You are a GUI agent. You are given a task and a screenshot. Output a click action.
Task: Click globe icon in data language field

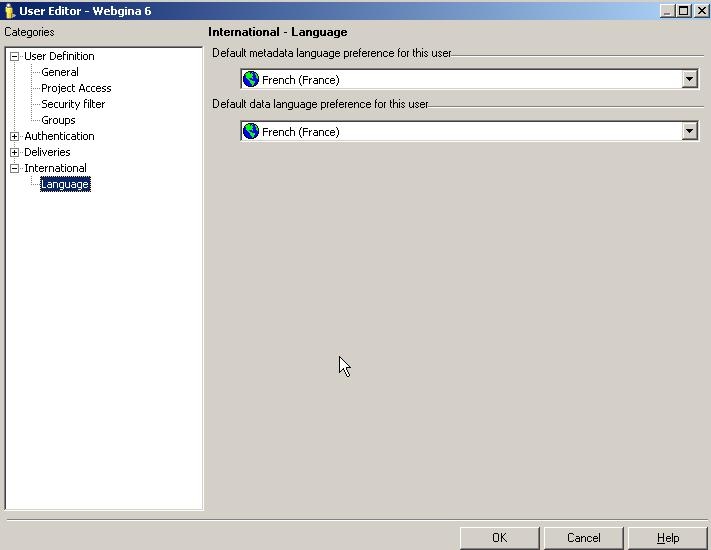[x=251, y=131]
